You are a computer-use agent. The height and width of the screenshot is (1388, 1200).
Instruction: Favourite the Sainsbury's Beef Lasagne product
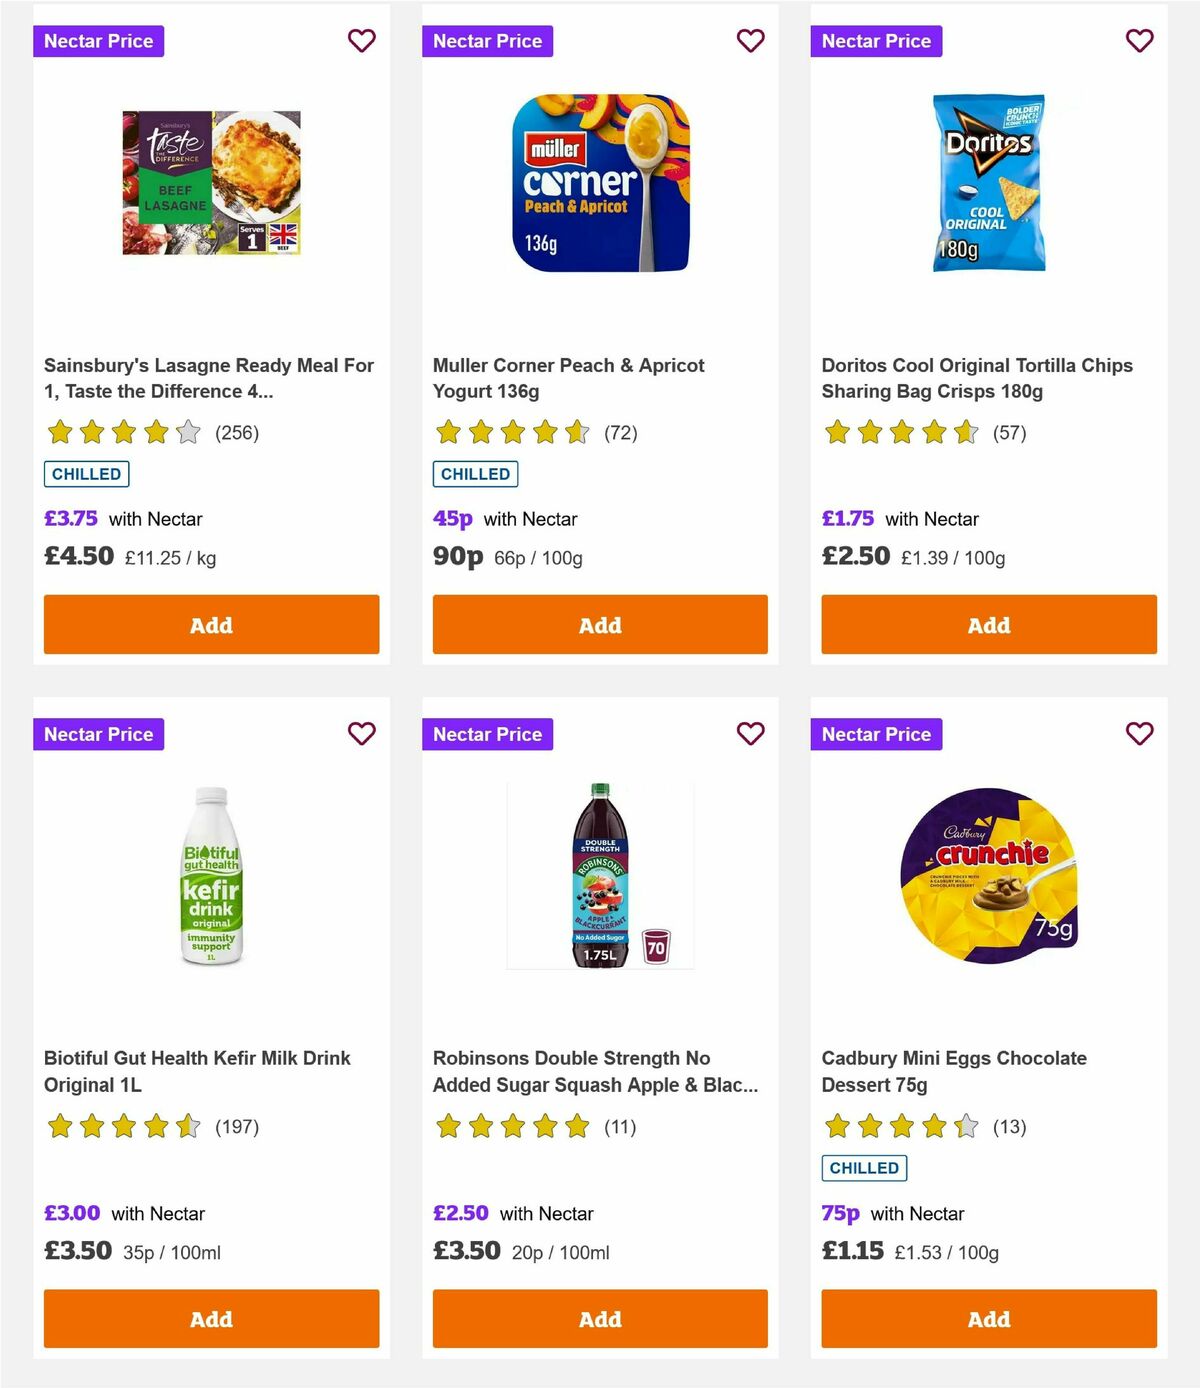tap(361, 41)
